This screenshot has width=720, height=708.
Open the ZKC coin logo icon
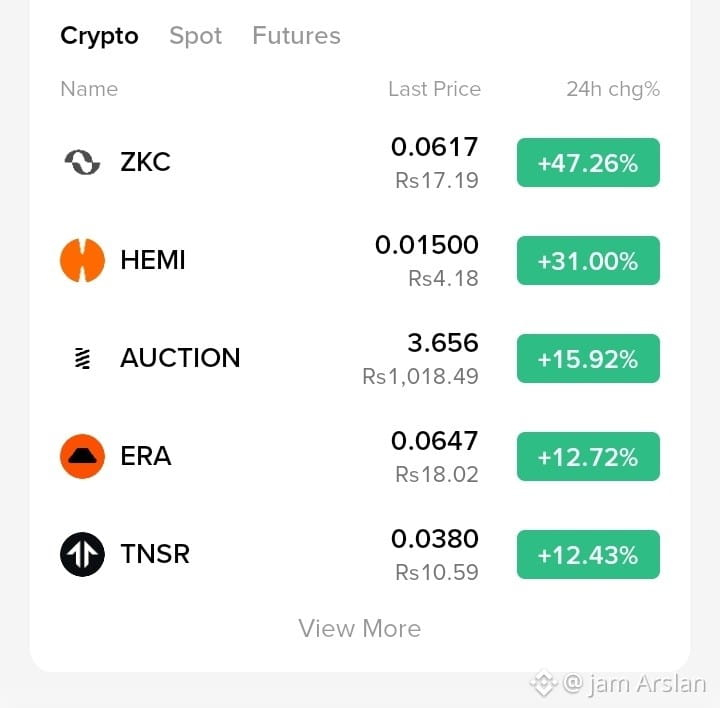pyautogui.click(x=82, y=162)
